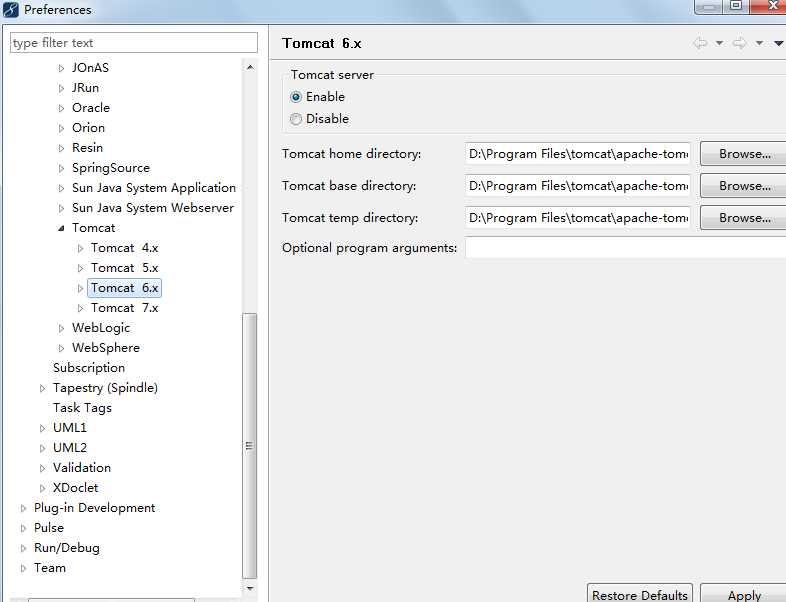
Task: Expand the WebSphere tree node
Action: click(61, 348)
